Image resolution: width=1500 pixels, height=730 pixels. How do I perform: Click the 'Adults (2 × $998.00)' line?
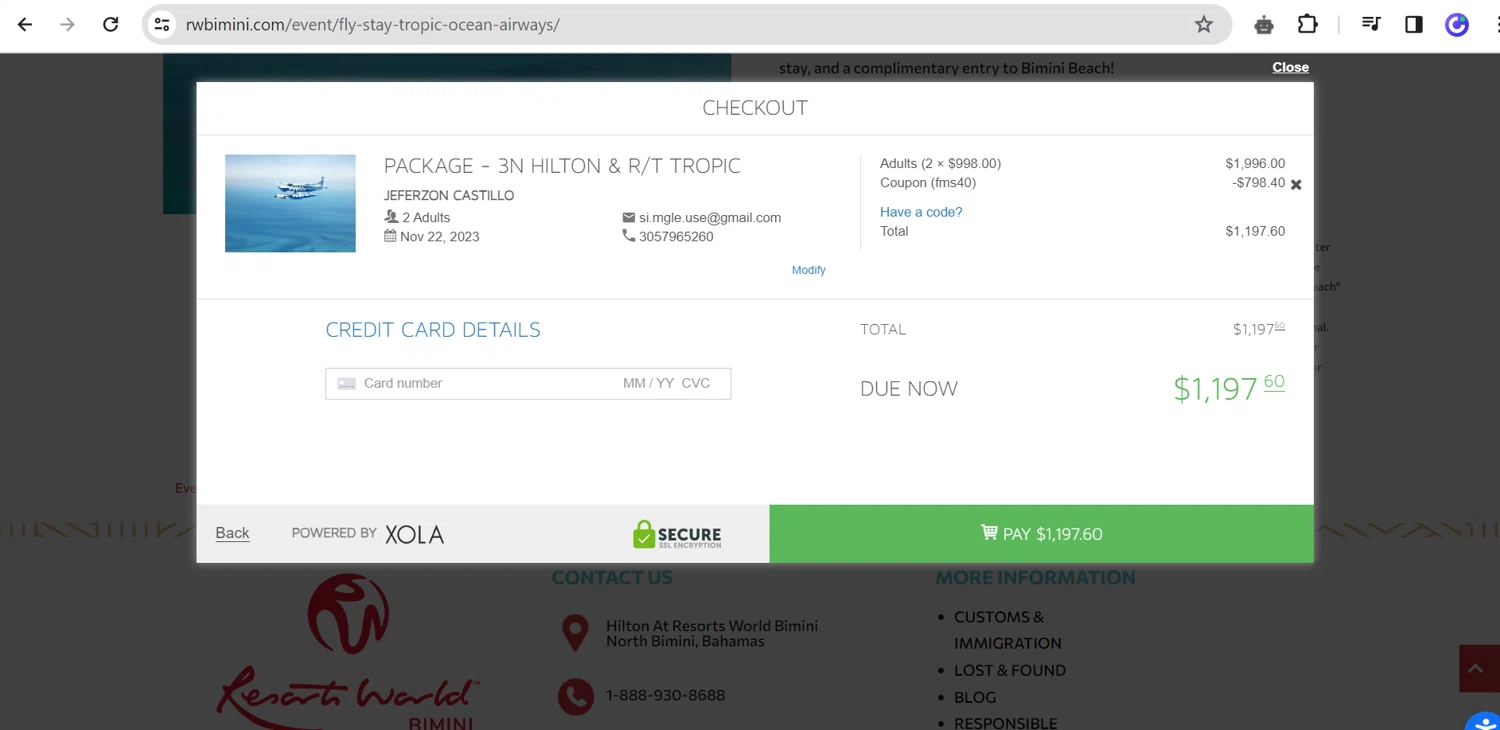[x=940, y=164]
